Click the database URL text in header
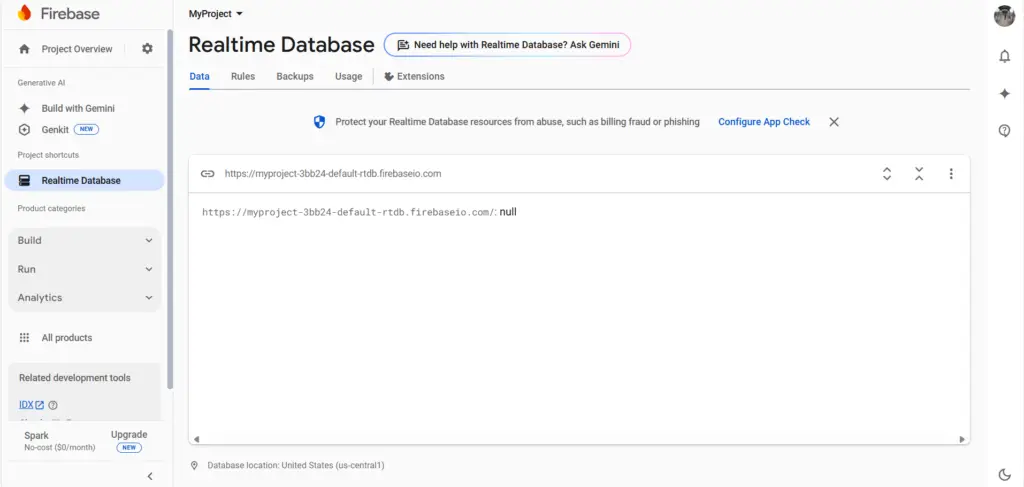1024x487 pixels. click(x=333, y=174)
